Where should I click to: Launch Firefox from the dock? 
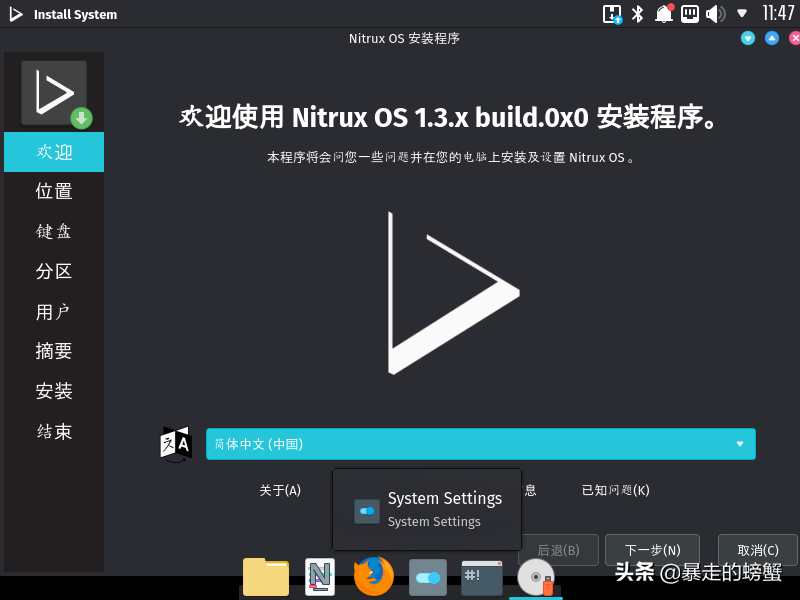tap(374, 577)
